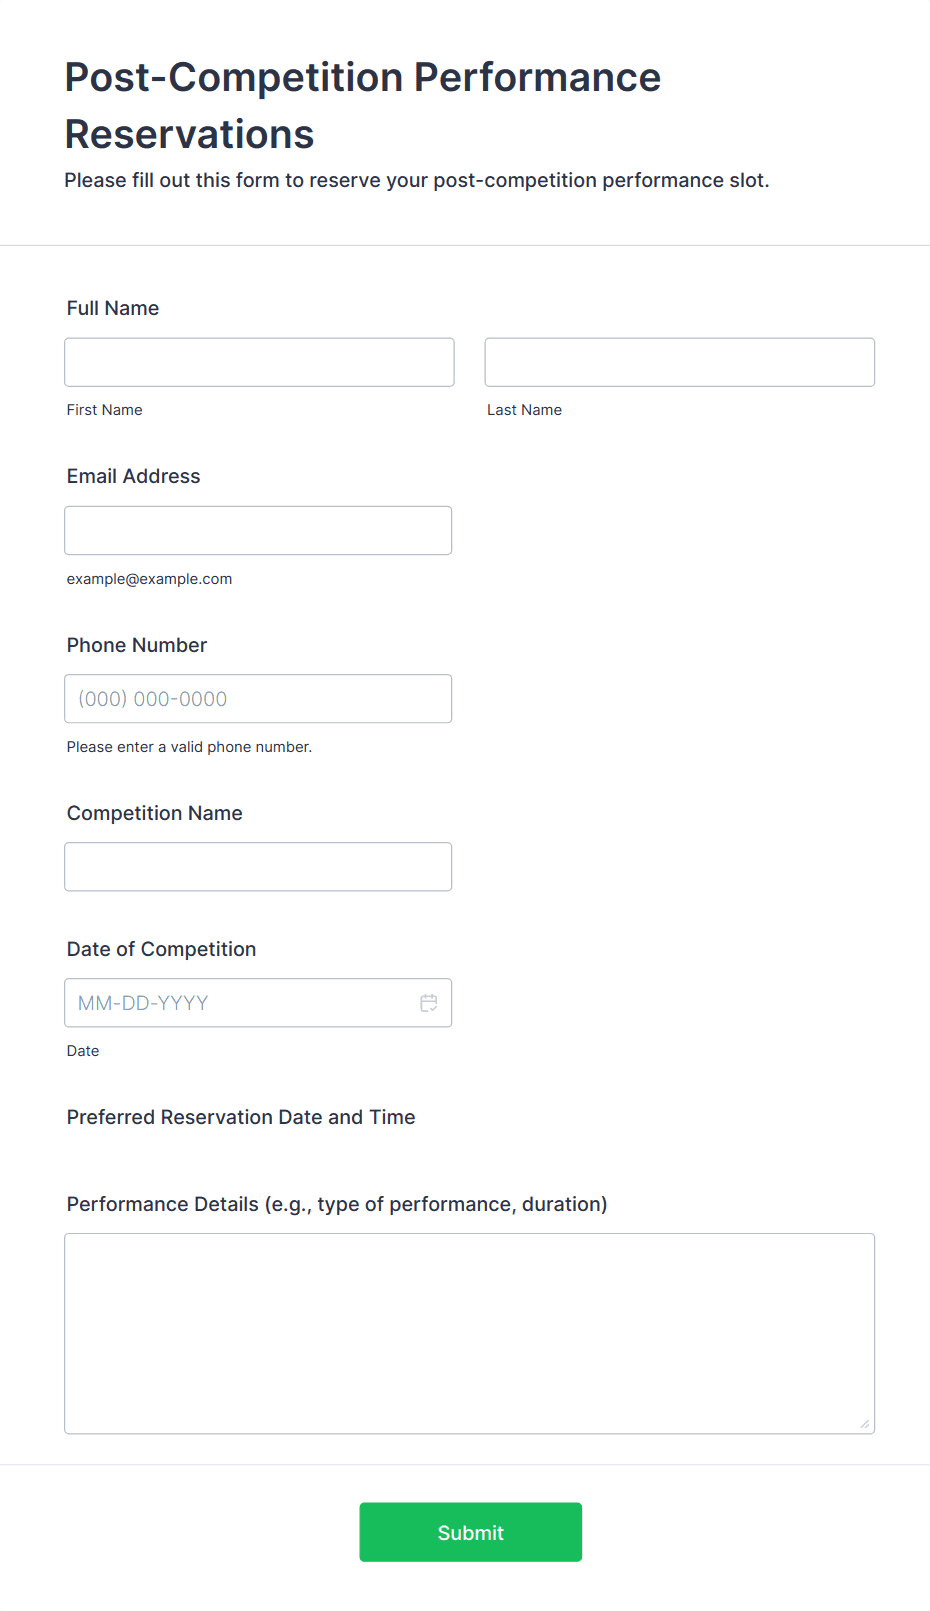Screen dimensions: 930x1611
Task: Click into the Email Address field
Action: click(x=258, y=530)
